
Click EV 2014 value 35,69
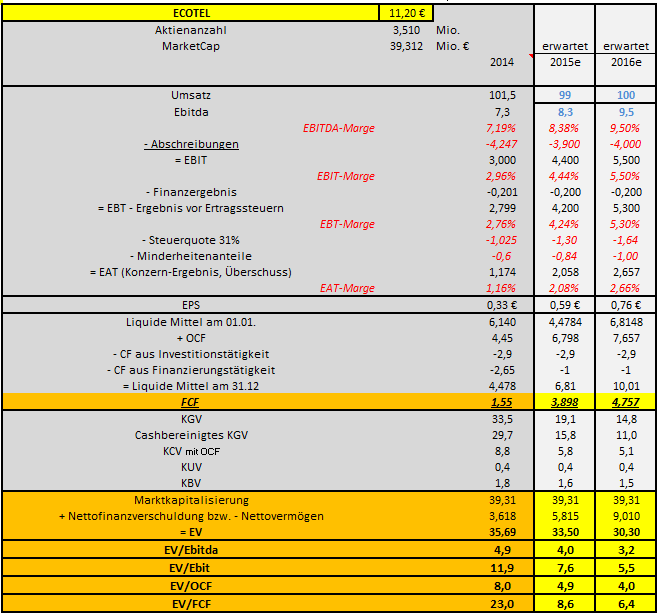(x=502, y=532)
